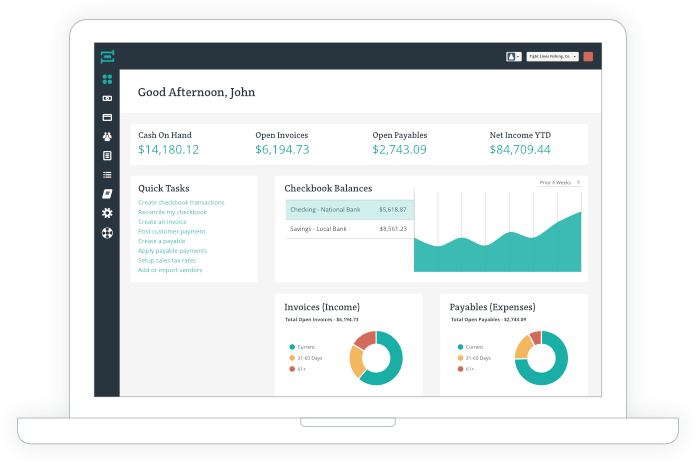Click the 31-60 Days legend dot under Payables
Viewport: 696px width, 466px height.
point(460,358)
